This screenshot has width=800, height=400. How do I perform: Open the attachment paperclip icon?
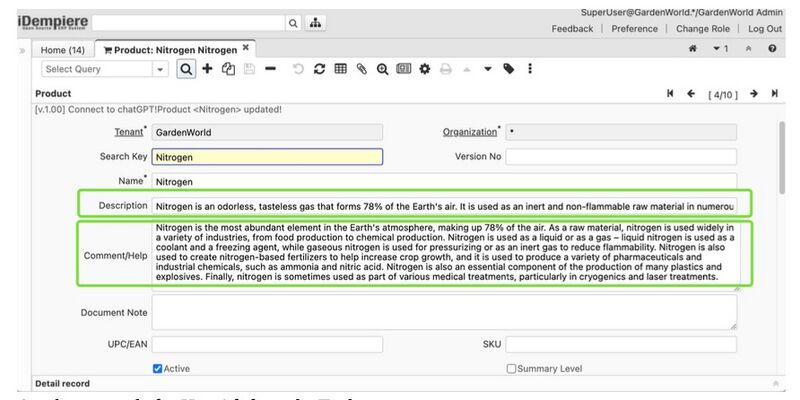361,69
